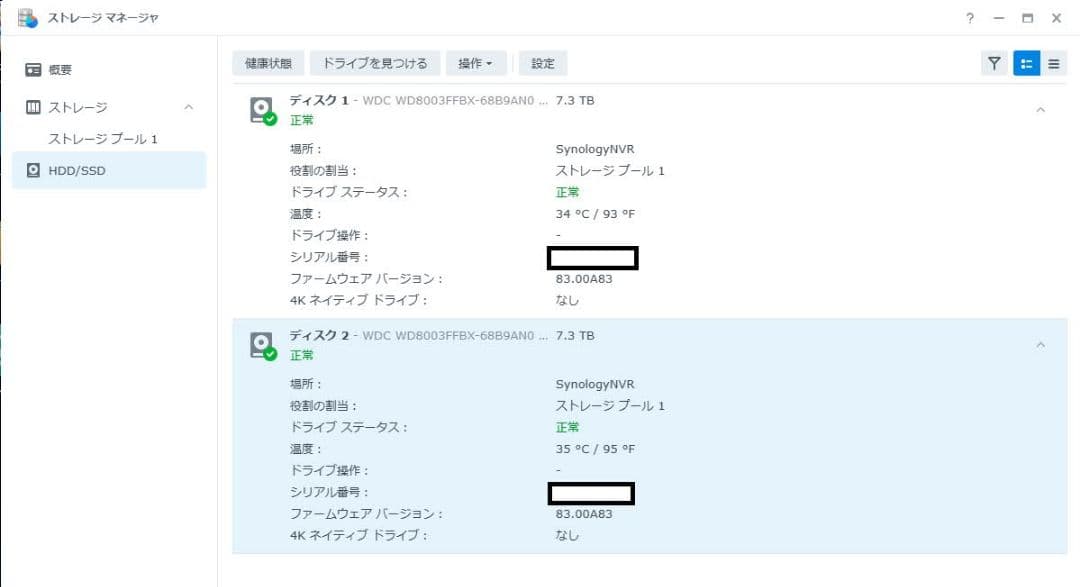The height and width of the screenshot is (587, 1080).
Task: Switch to compact list view icon
Action: click(x=1054, y=62)
